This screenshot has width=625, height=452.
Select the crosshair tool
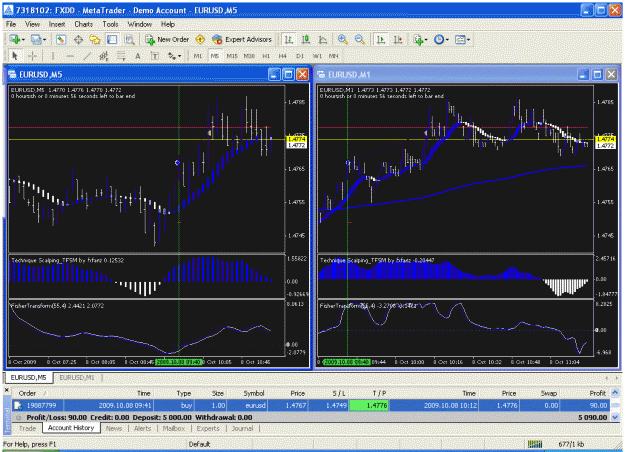[x=32, y=56]
